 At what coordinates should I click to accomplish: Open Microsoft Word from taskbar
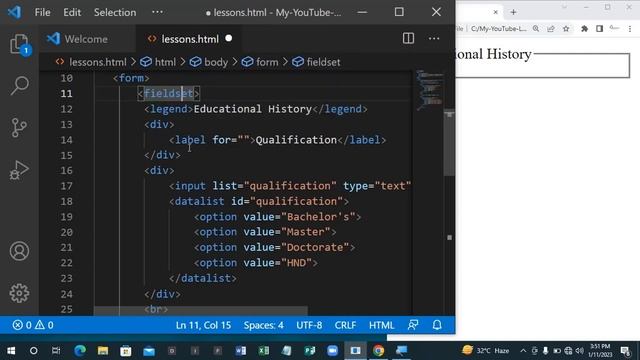tap(241, 351)
